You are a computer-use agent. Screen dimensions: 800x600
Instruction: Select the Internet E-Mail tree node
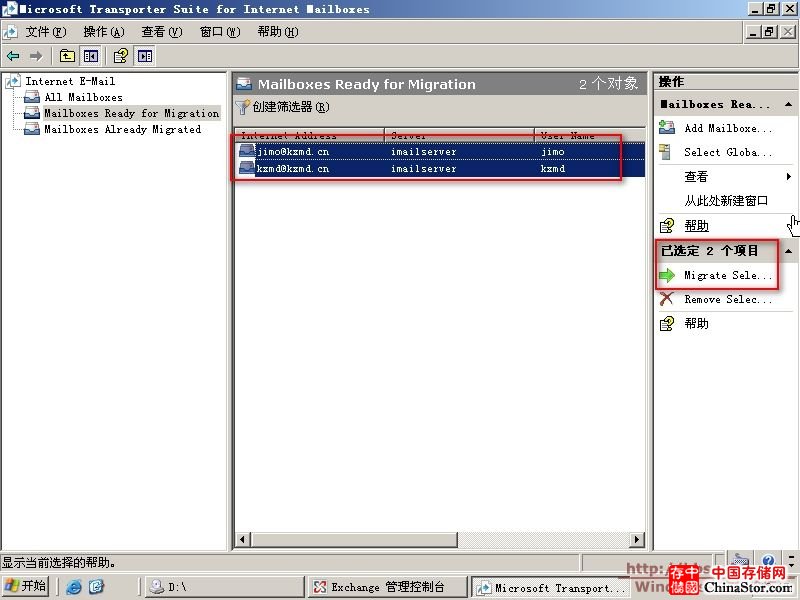point(70,81)
